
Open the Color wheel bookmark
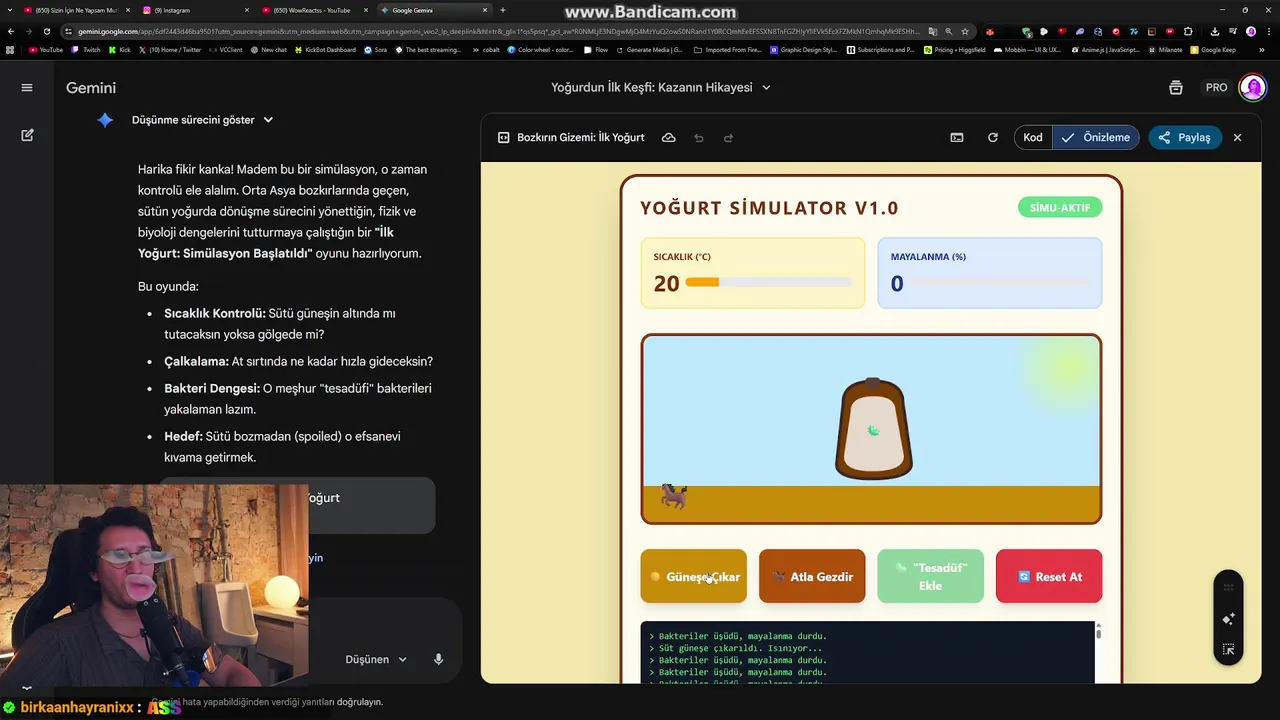(x=541, y=49)
